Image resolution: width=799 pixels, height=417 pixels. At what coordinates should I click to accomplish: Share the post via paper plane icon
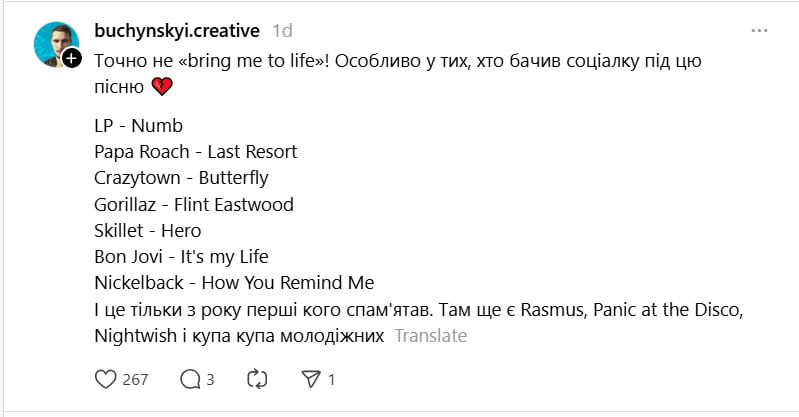point(311,379)
